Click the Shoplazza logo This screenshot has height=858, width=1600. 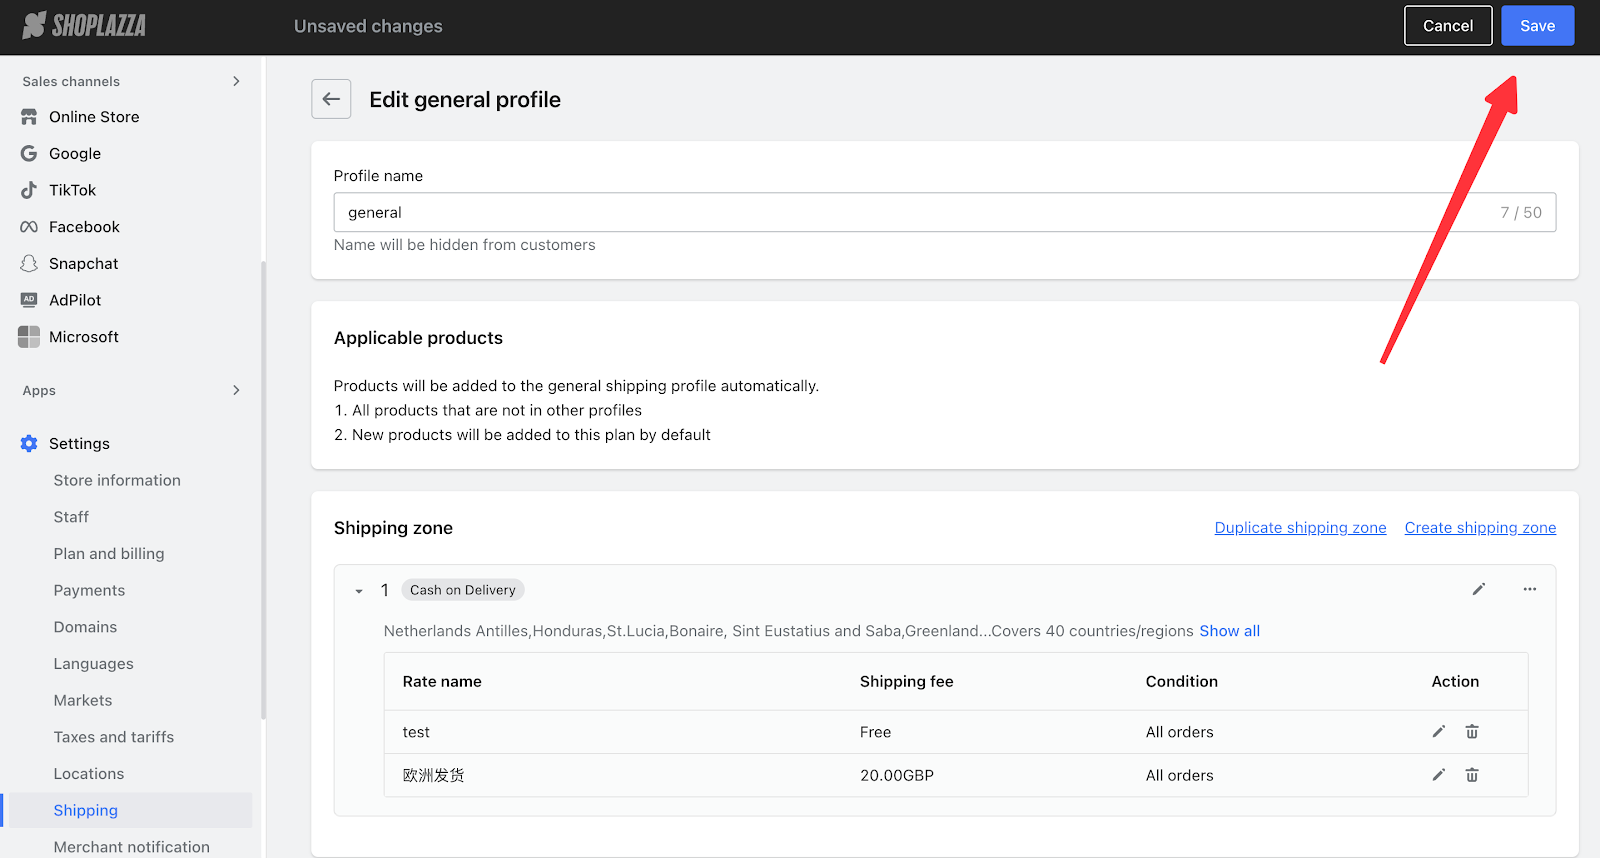click(85, 26)
